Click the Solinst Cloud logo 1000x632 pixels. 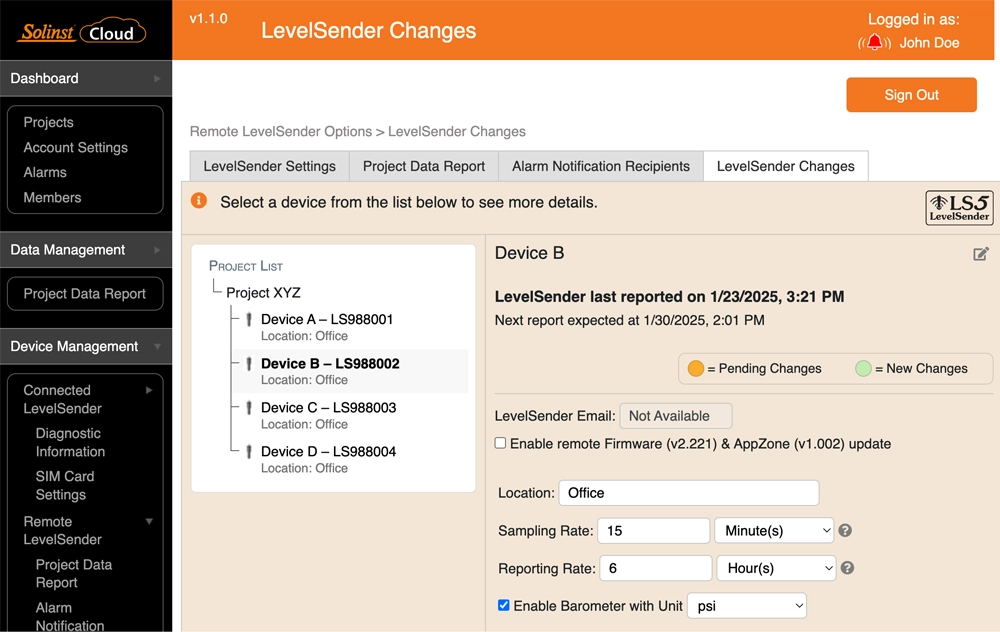80,31
